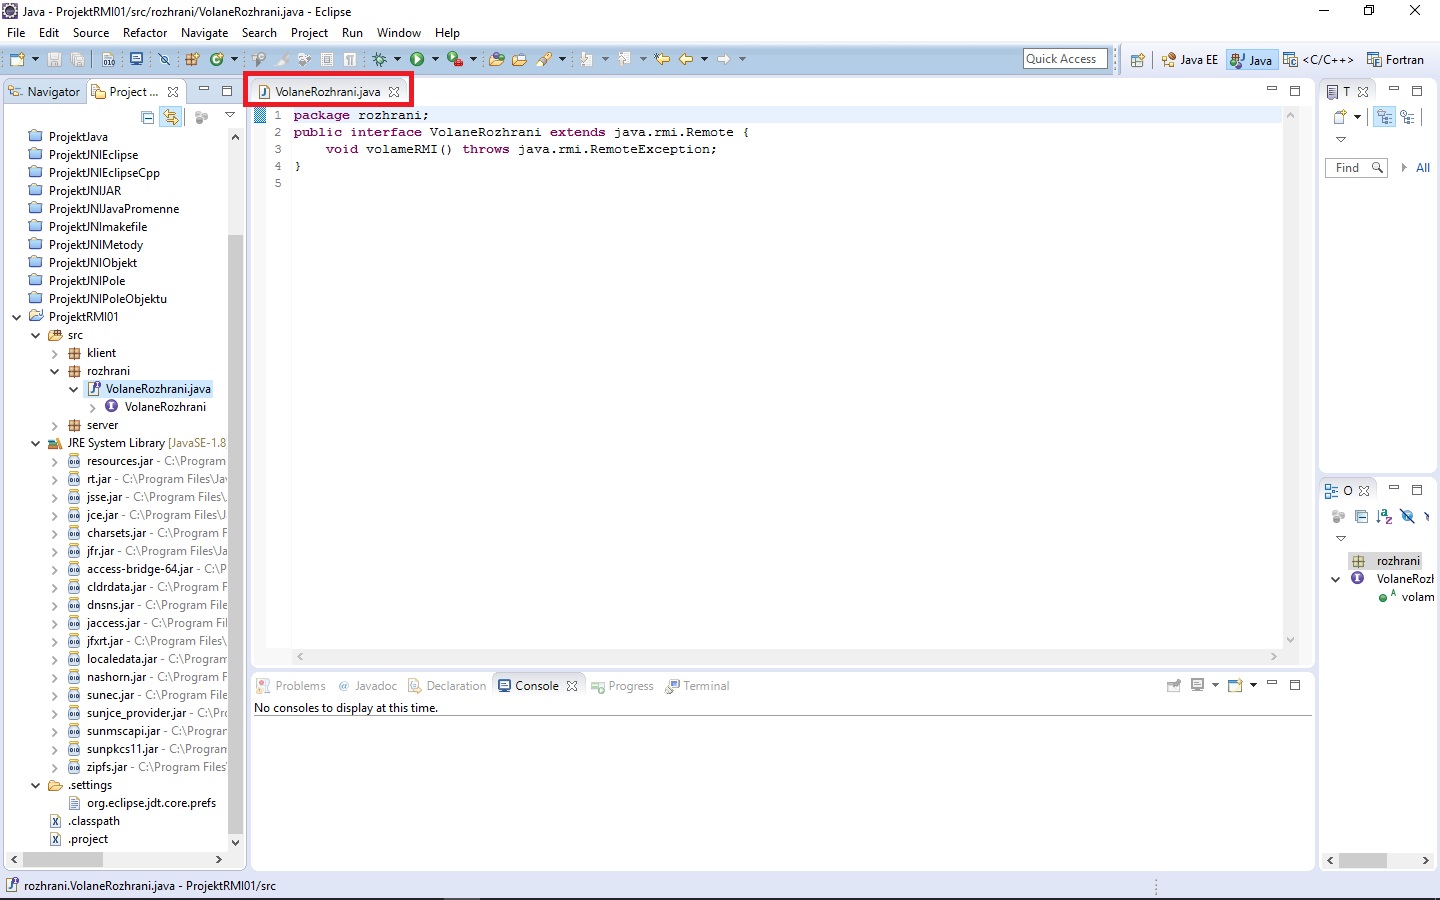Toggle the categorized task list presentation
The image size is (1440, 900).
tap(1384, 117)
